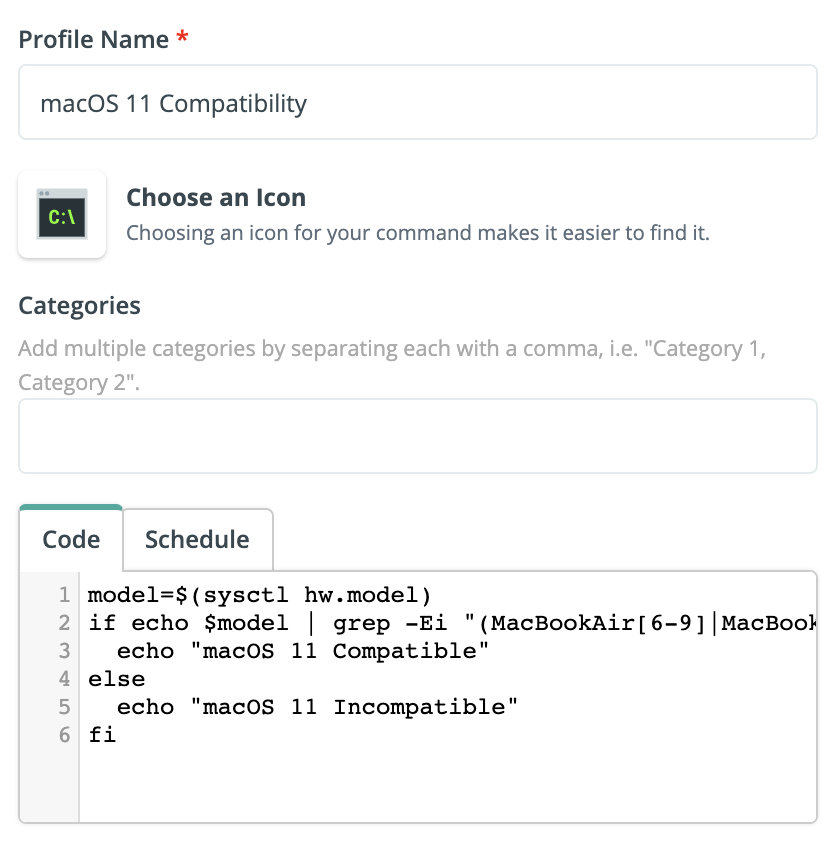Click the else statement on line 4
Screen dimensions: 832x846
click(x=117, y=679)
